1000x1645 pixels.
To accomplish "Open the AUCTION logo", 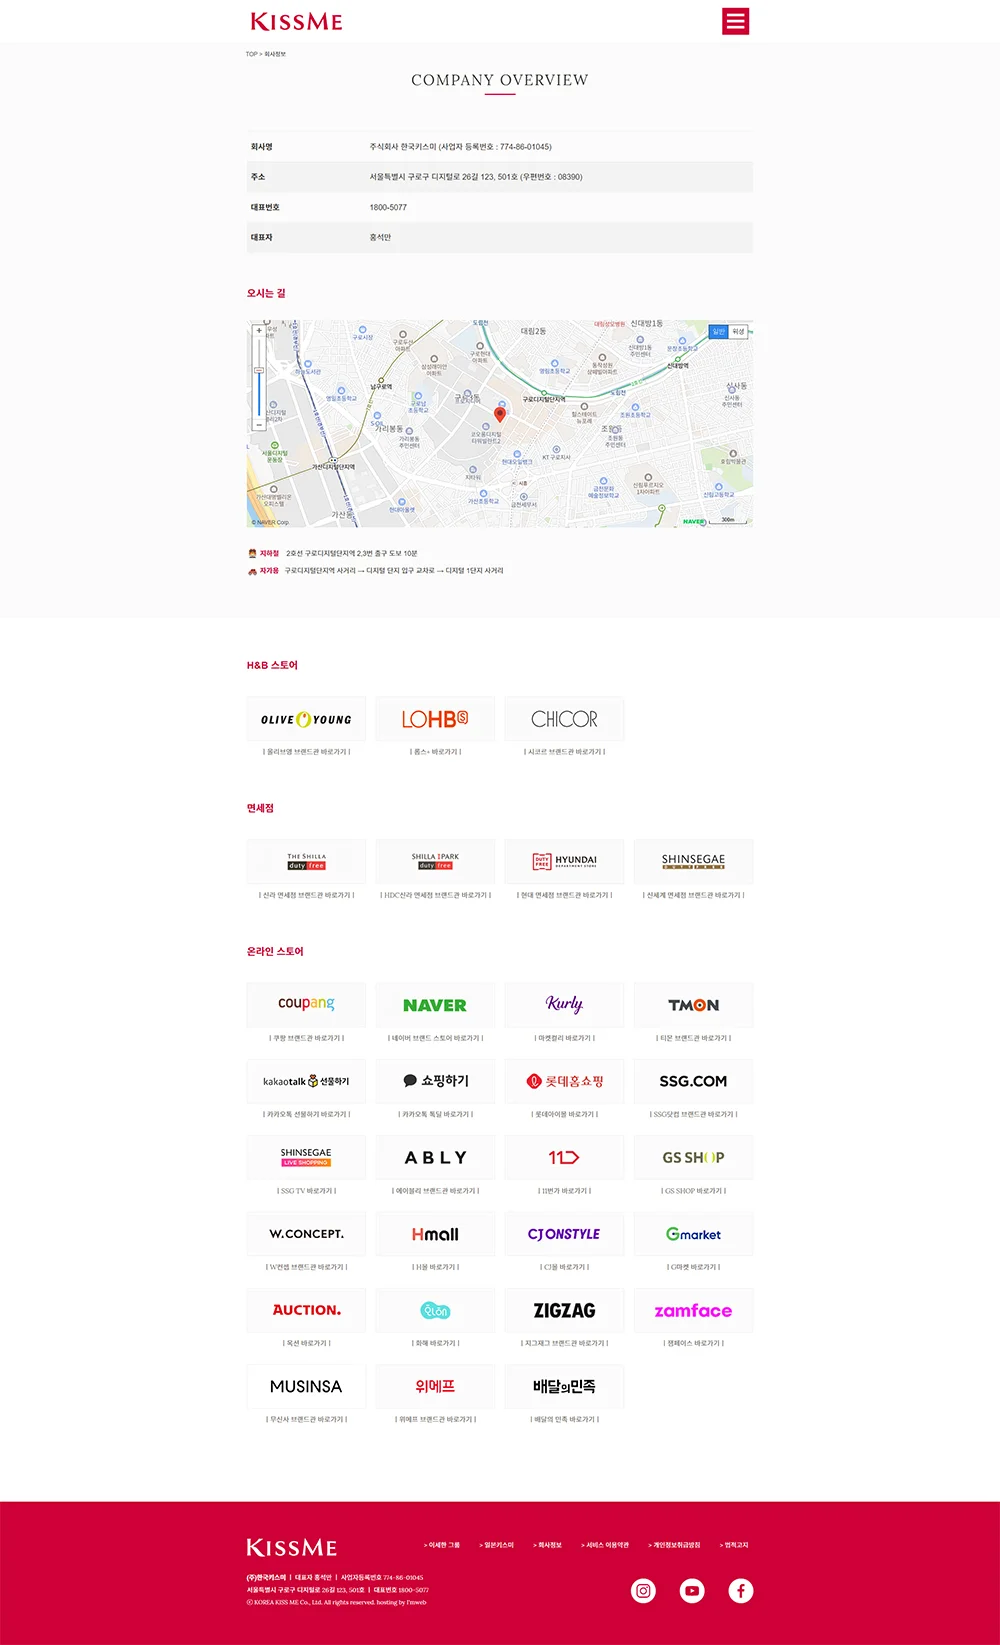I will pyautogui.click(x=306, y=1310).
